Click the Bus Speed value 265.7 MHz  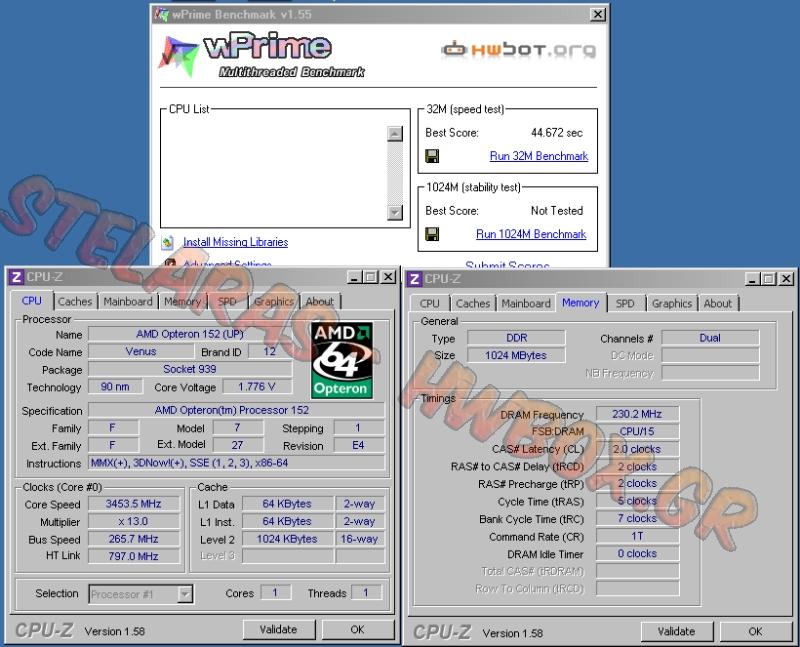134,539
